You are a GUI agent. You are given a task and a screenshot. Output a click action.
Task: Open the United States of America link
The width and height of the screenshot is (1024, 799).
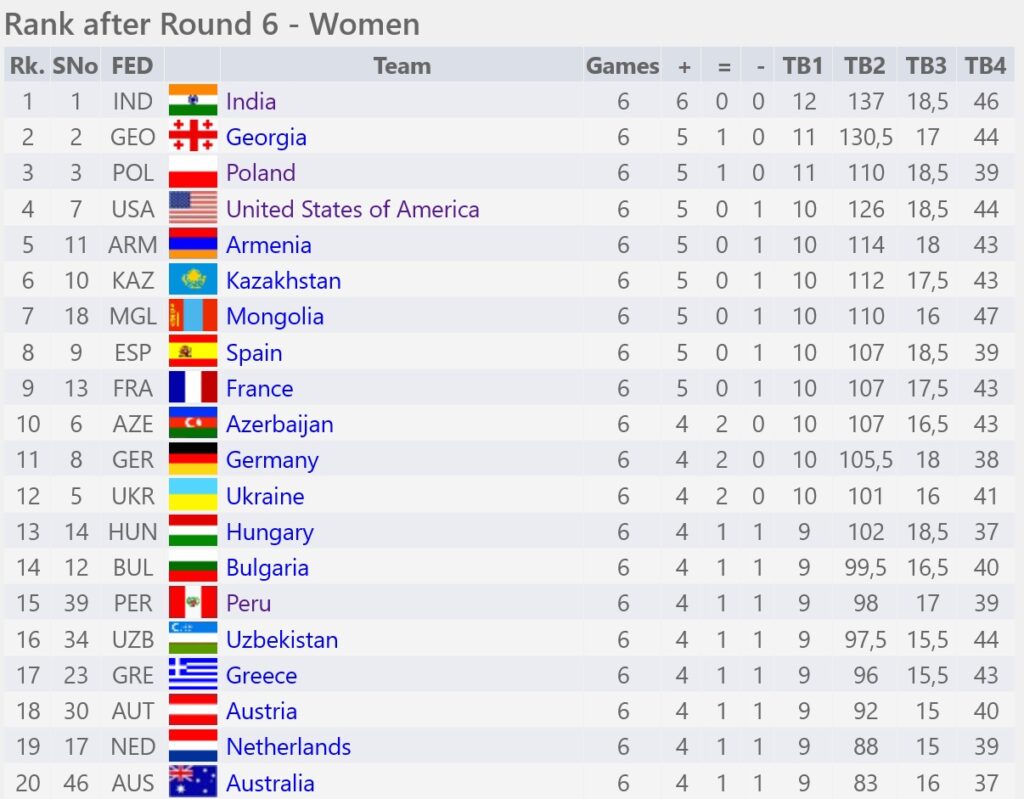pos(353,209)
